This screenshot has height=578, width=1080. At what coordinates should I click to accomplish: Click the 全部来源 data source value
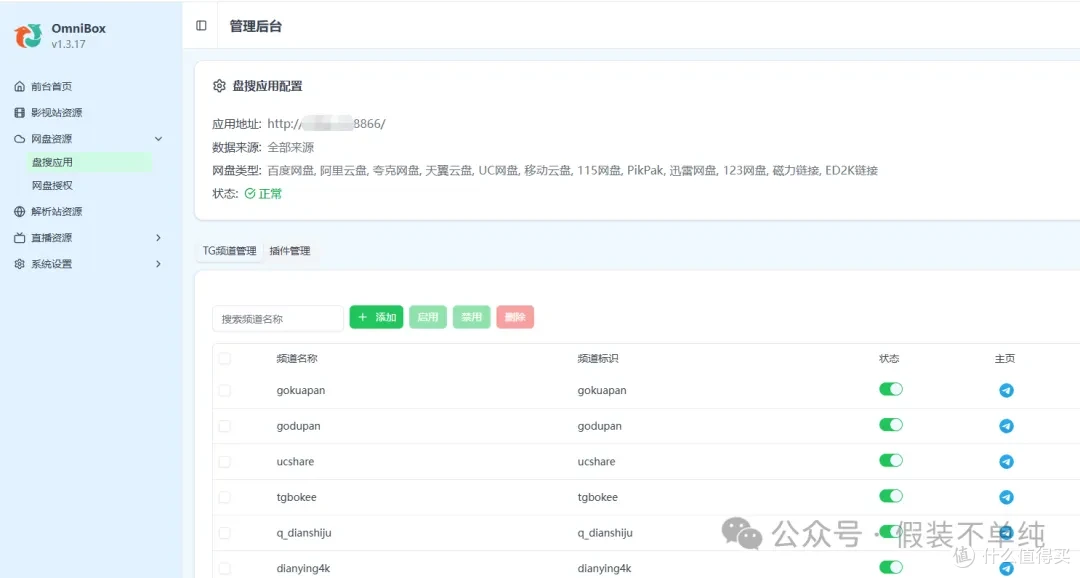coord(291,147)
